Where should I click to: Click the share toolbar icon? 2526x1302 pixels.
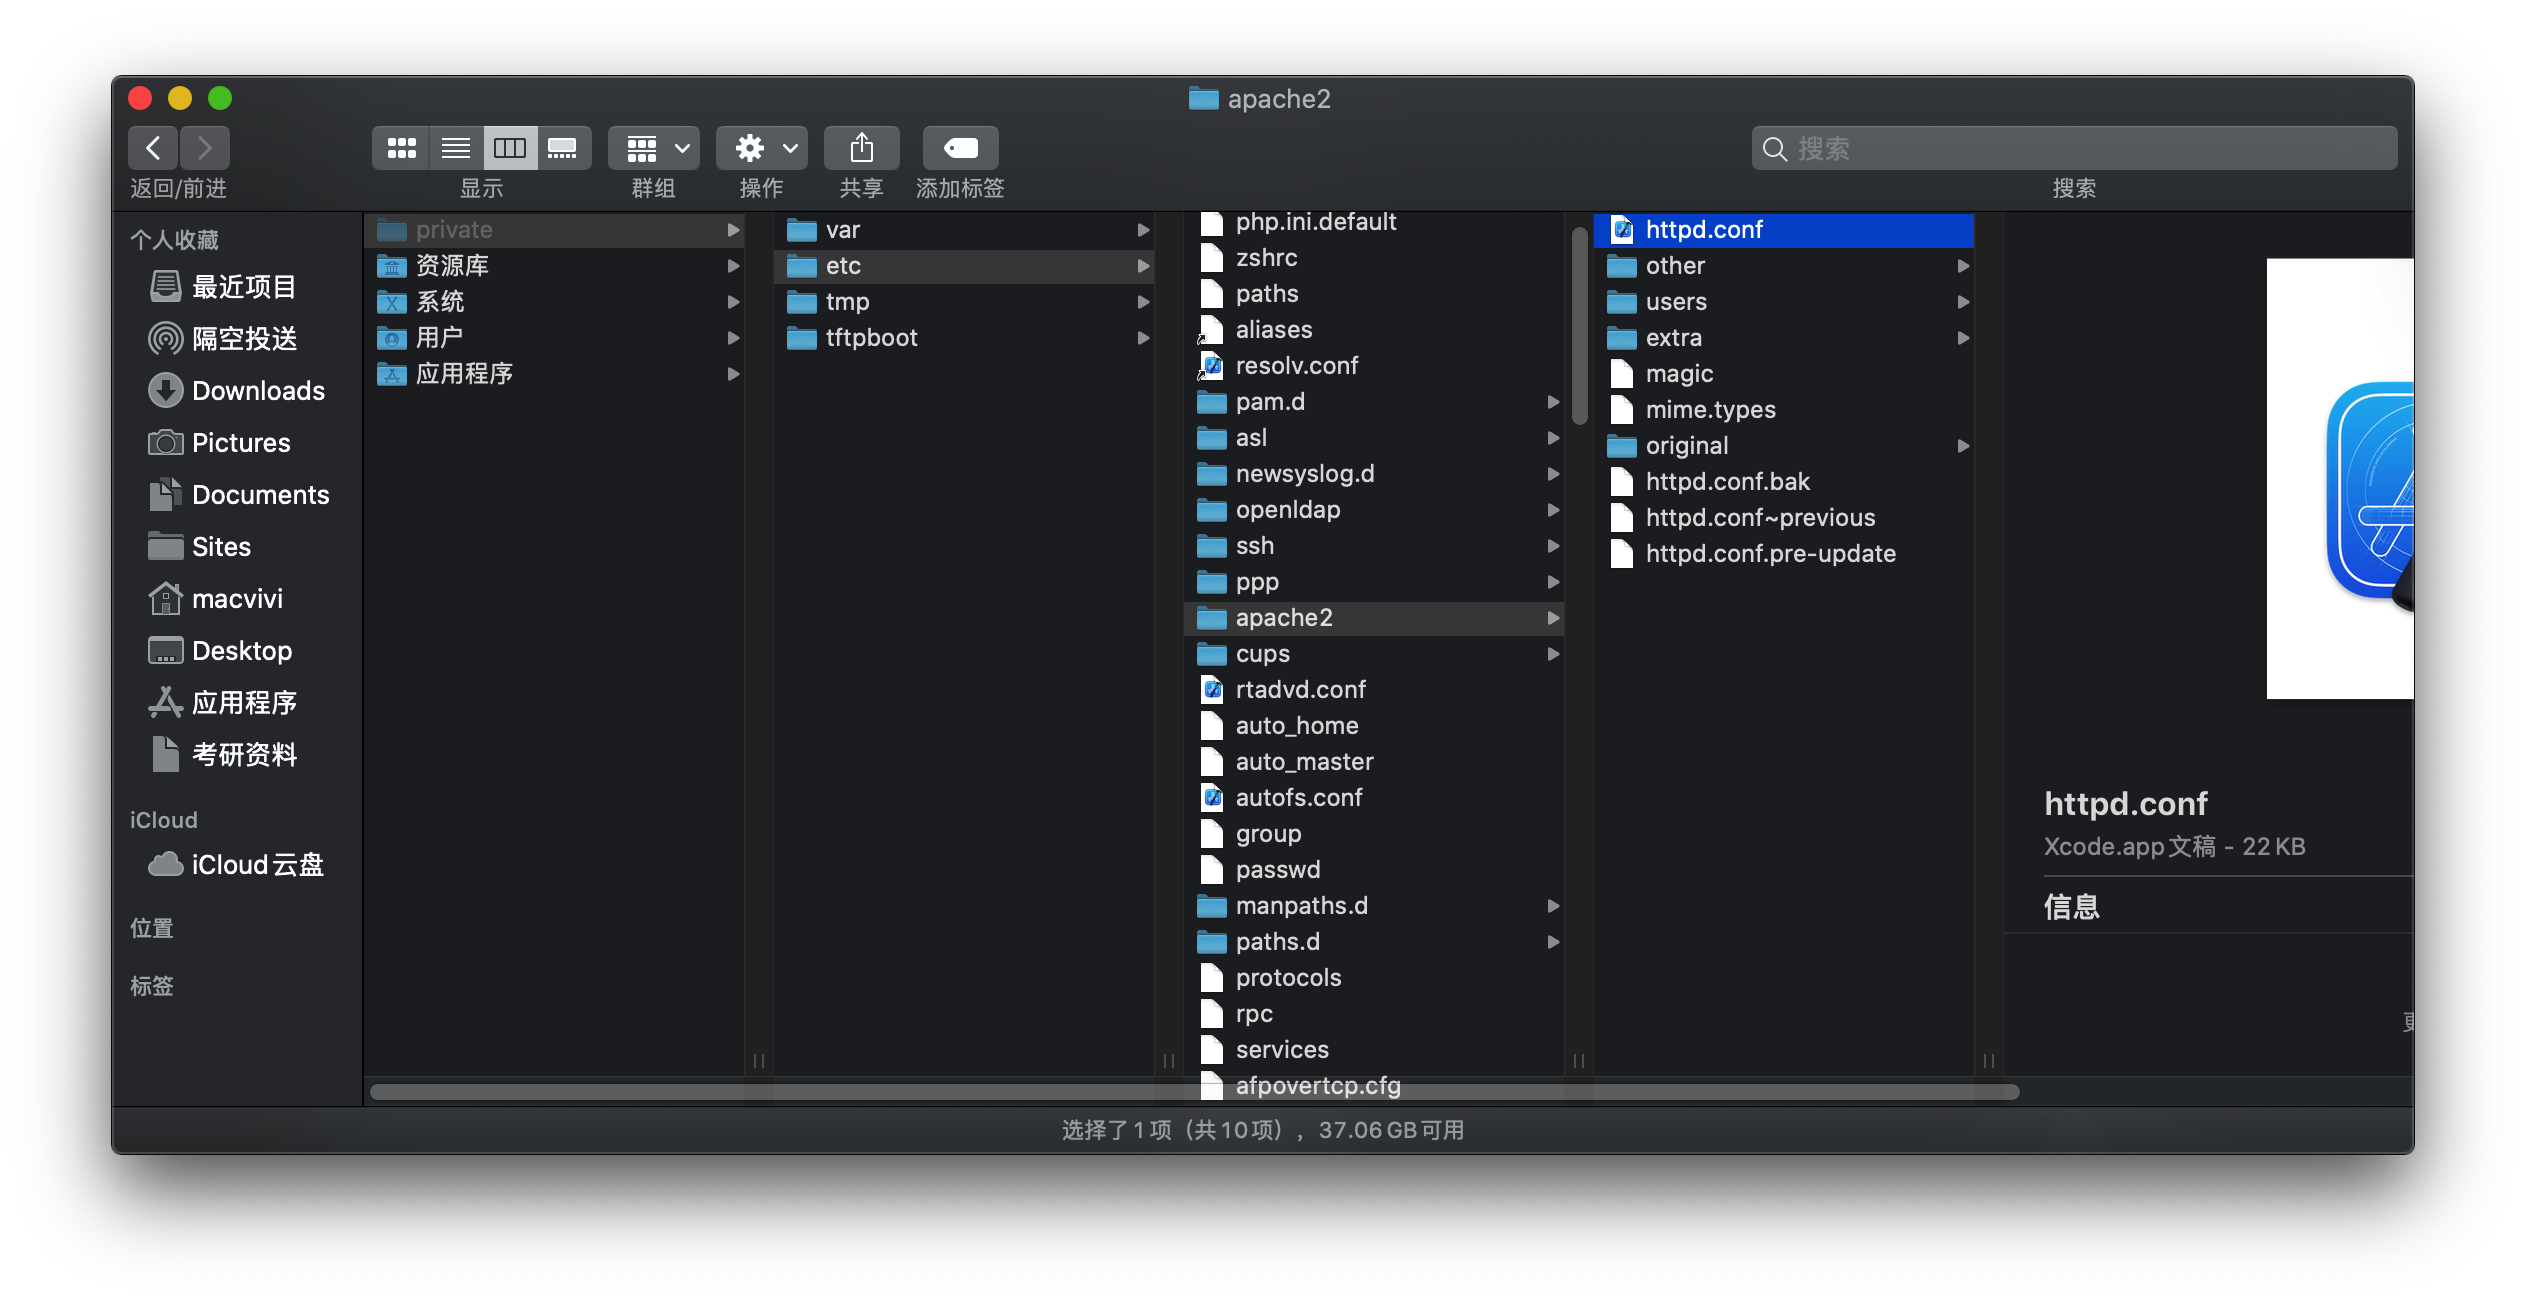[861, 148]
